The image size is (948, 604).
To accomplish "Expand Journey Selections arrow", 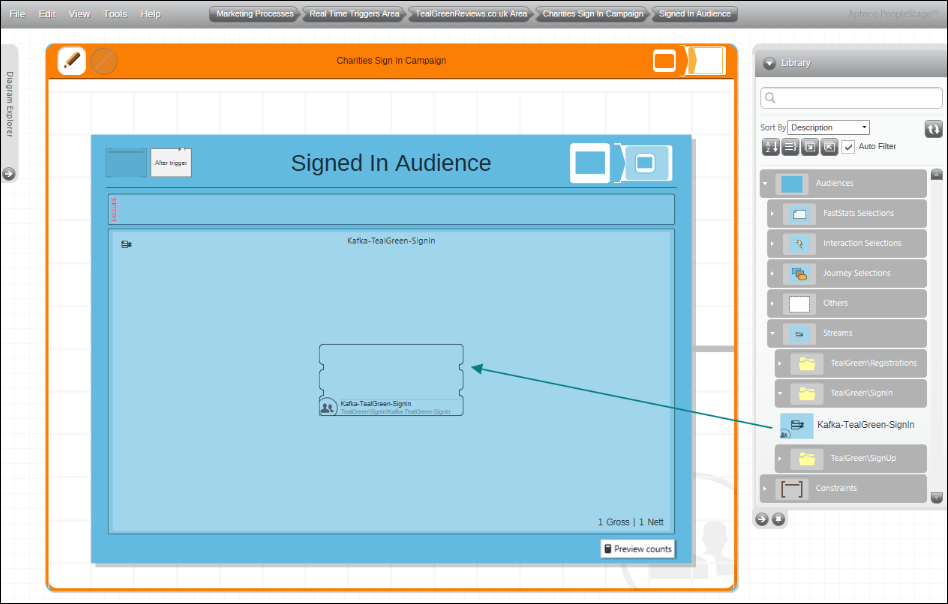I will (773, 273).
